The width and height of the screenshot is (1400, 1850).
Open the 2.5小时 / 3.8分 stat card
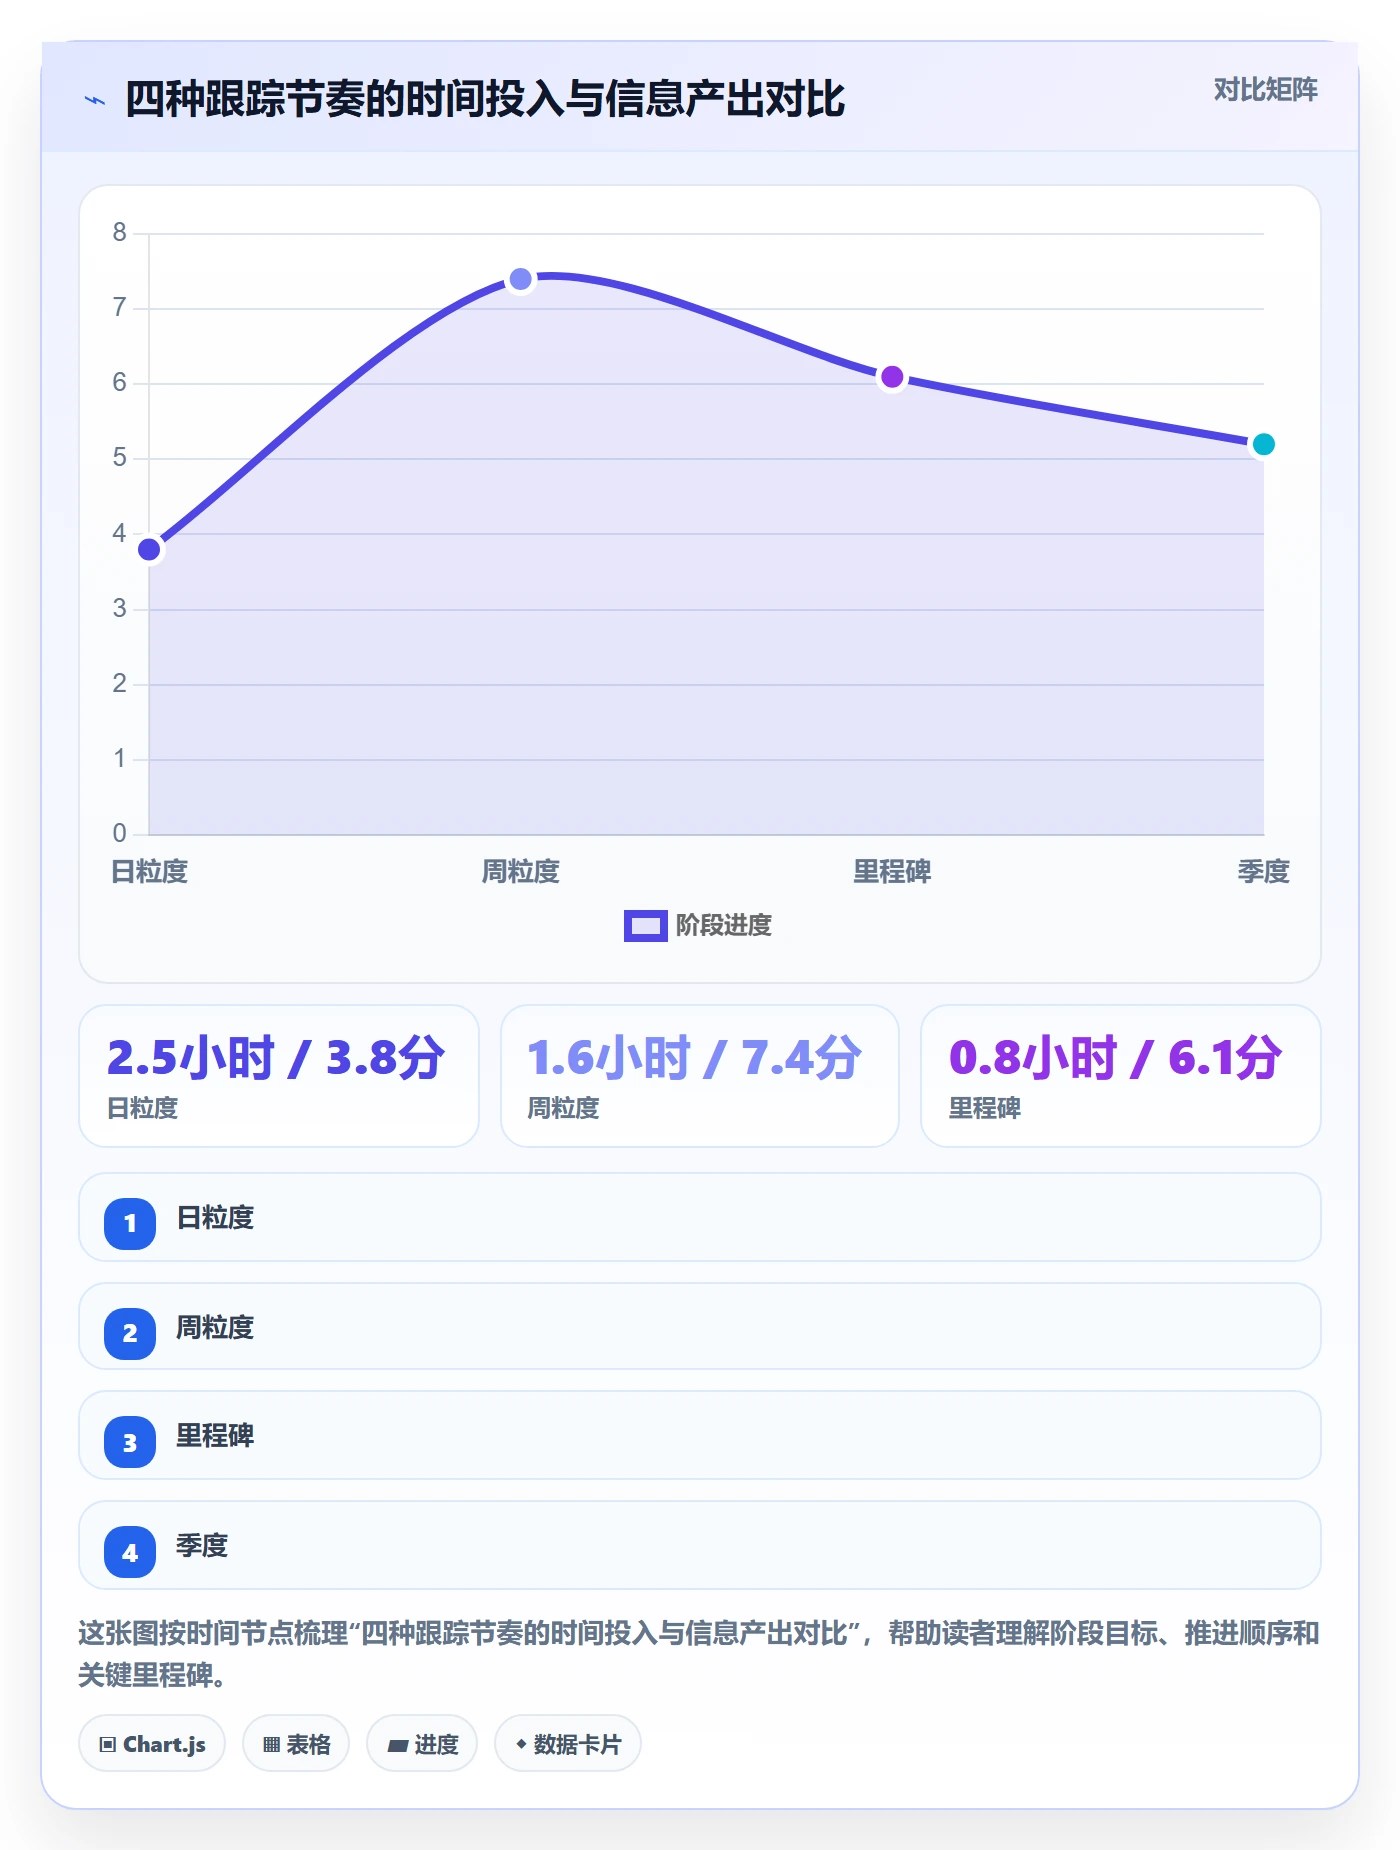[279, 1076]
